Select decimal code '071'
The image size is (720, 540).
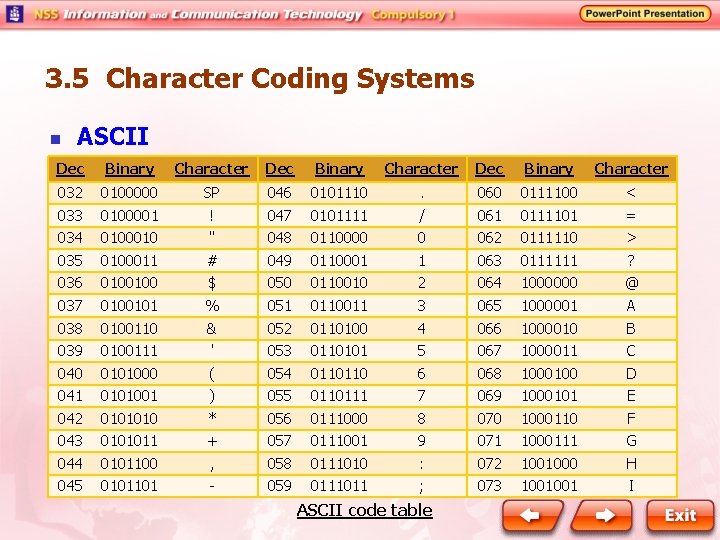tap(489, 441)
